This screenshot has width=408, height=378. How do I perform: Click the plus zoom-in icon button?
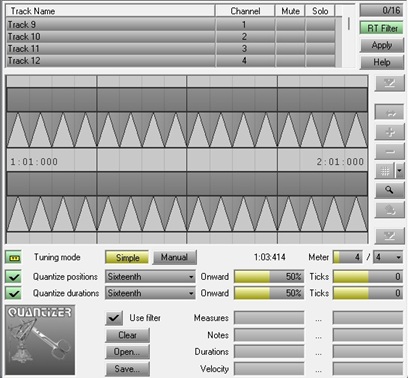pyautogui.click(x=389, y=132)
